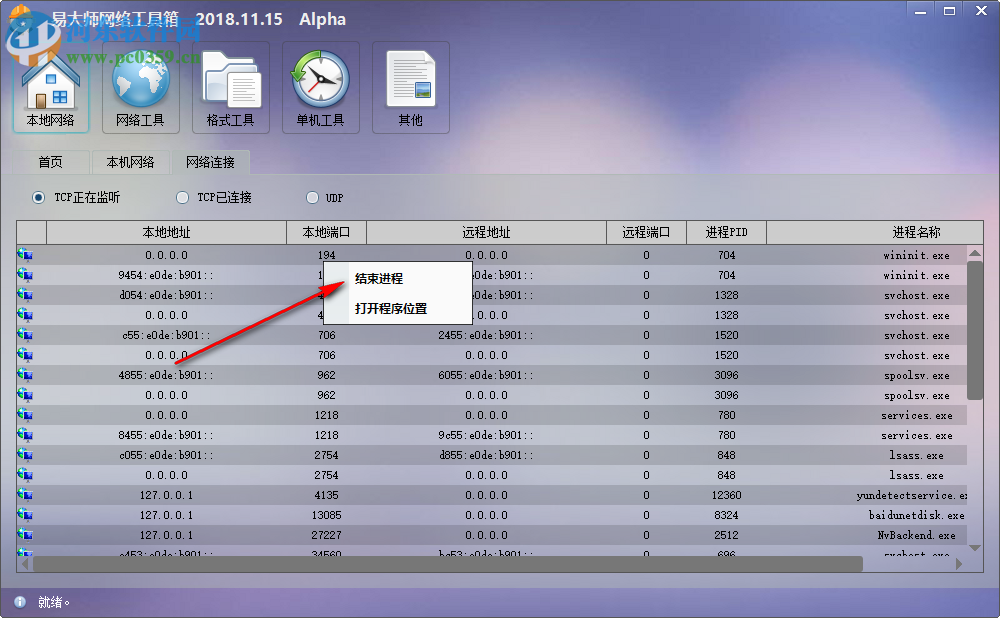Click the row icon for c055:e0de:b901::
Viewport: 1000px width, 618px height.
26,455
